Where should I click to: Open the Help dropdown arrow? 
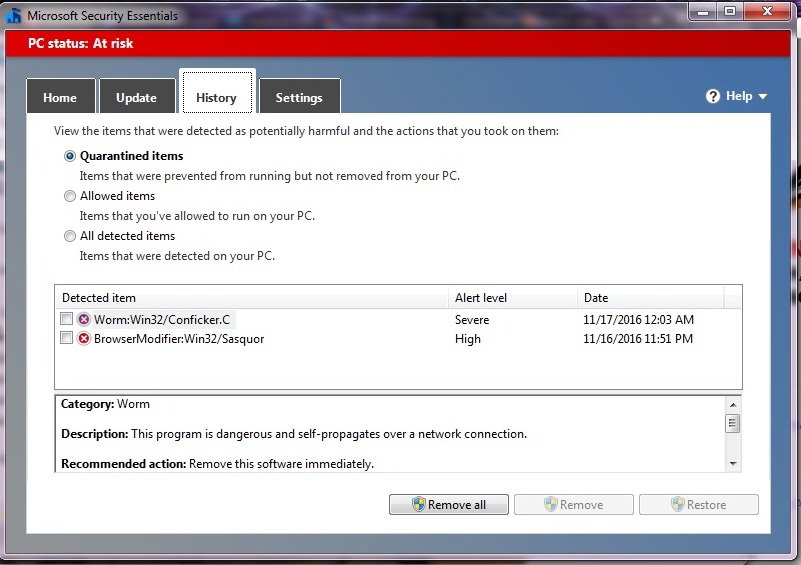763,96
